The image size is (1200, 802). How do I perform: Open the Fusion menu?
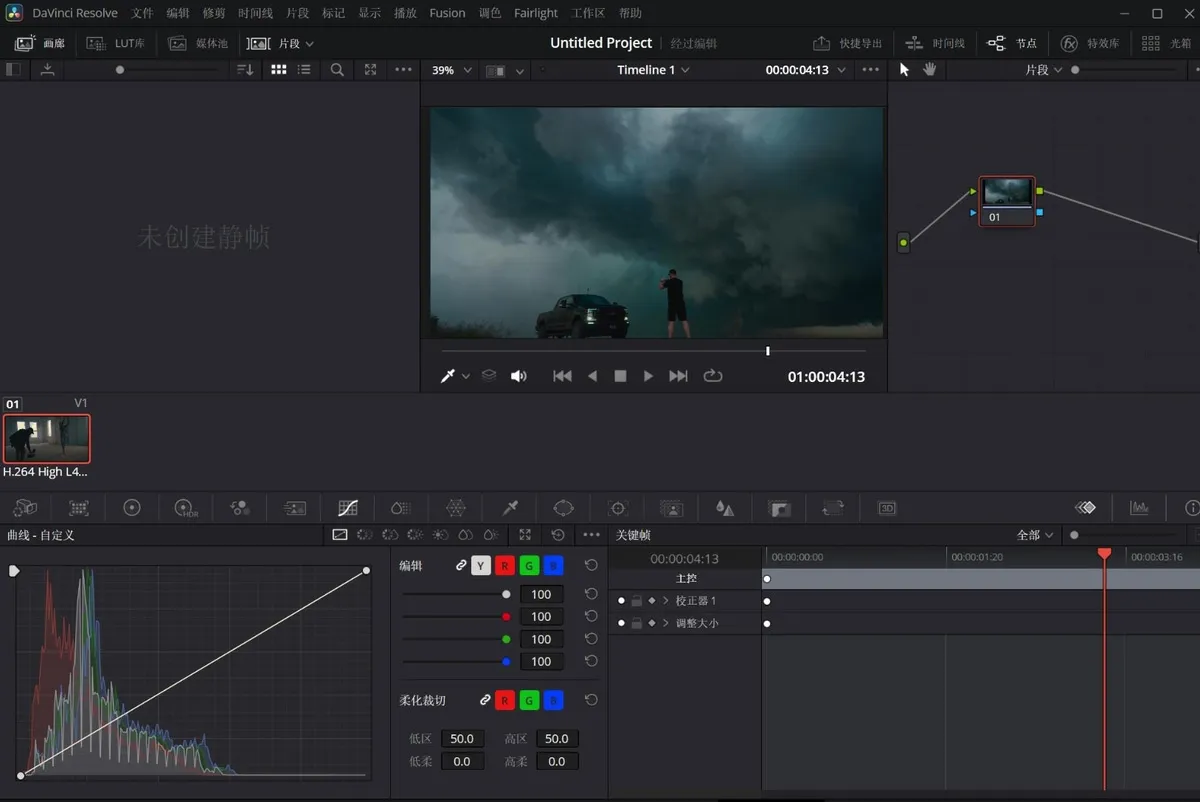[447, 13]
